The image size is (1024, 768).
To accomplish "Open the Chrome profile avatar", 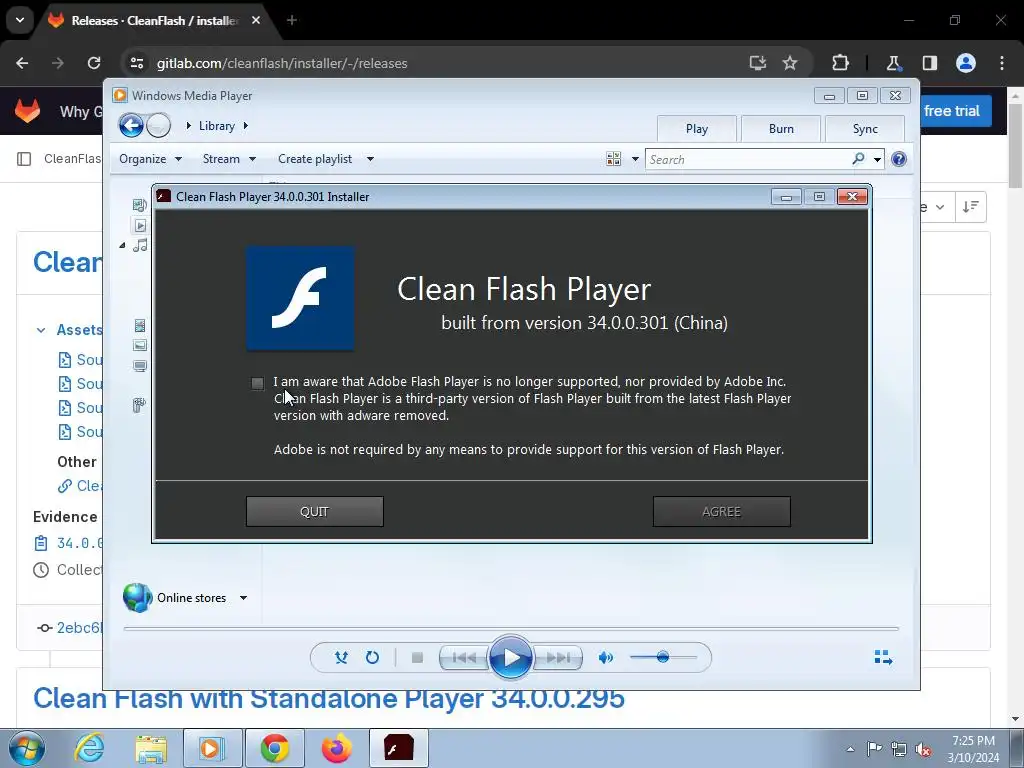I will coord(965,63).
